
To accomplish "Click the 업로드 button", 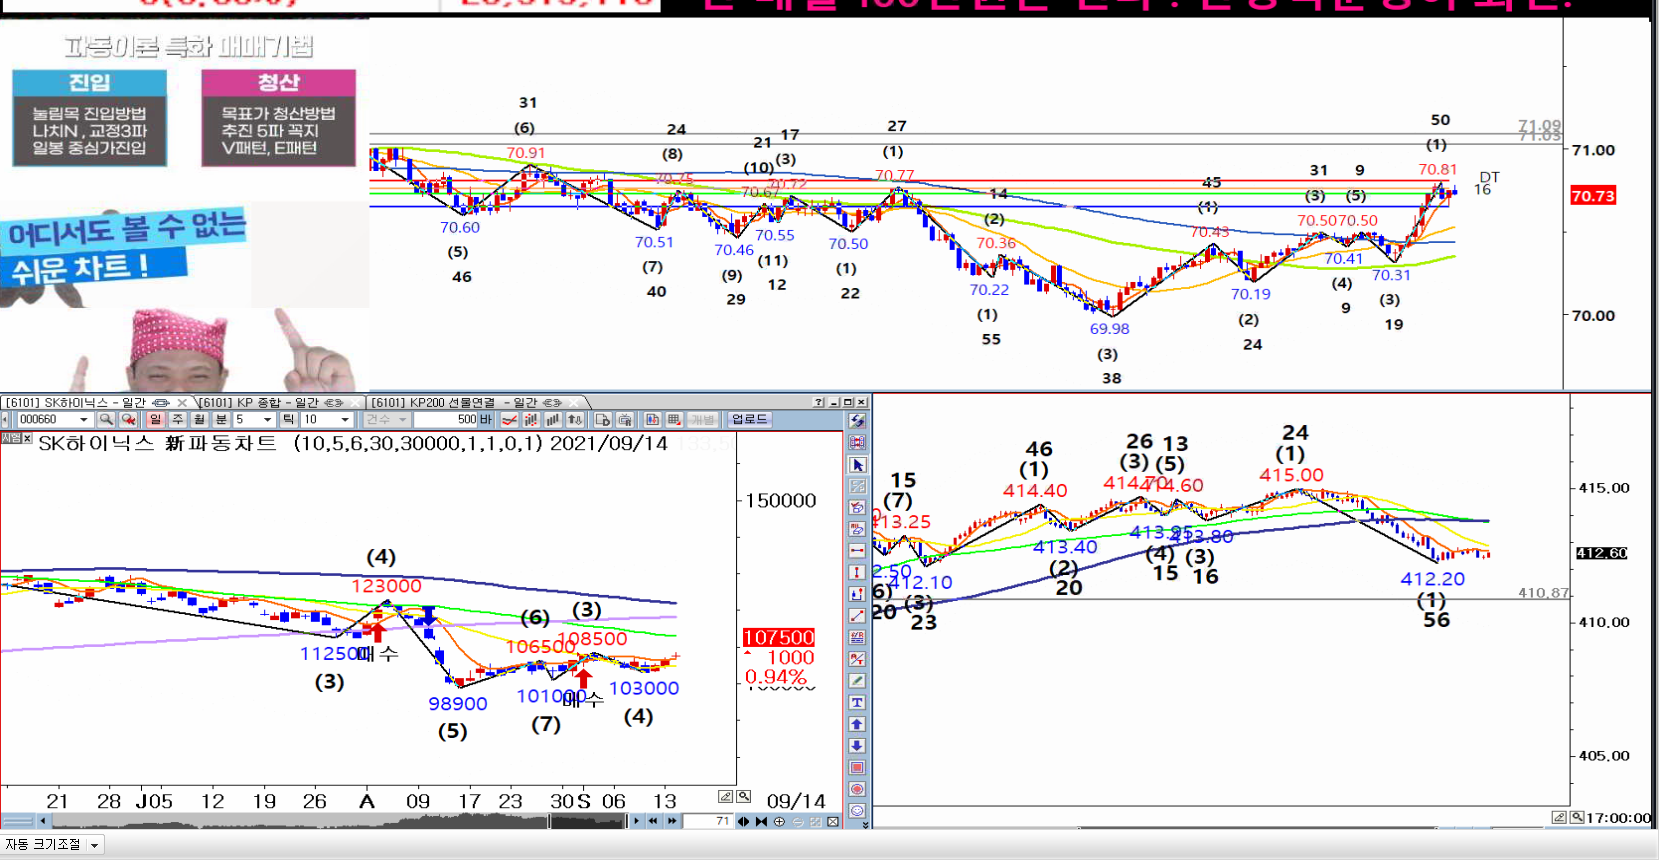I will (x=749, y=420).
